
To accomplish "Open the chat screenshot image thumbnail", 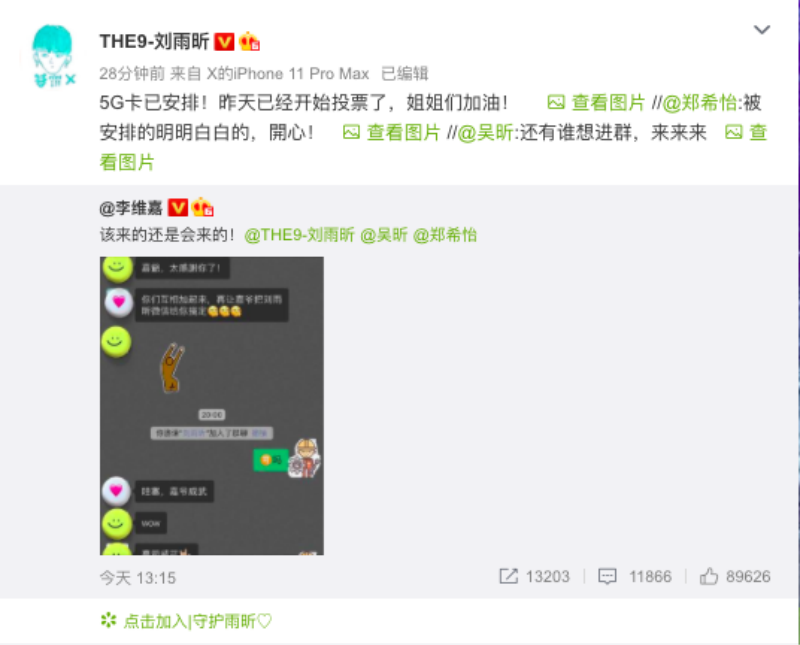I will (x=212, y=406).
